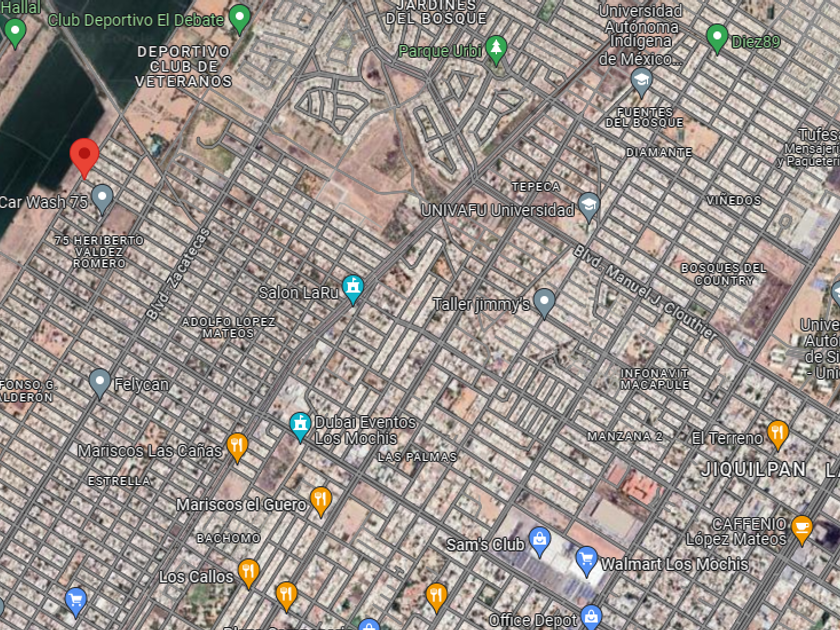Screen dimensions: 840x630
Task: Click the Diez89 place label
Action: pos(756,42)
